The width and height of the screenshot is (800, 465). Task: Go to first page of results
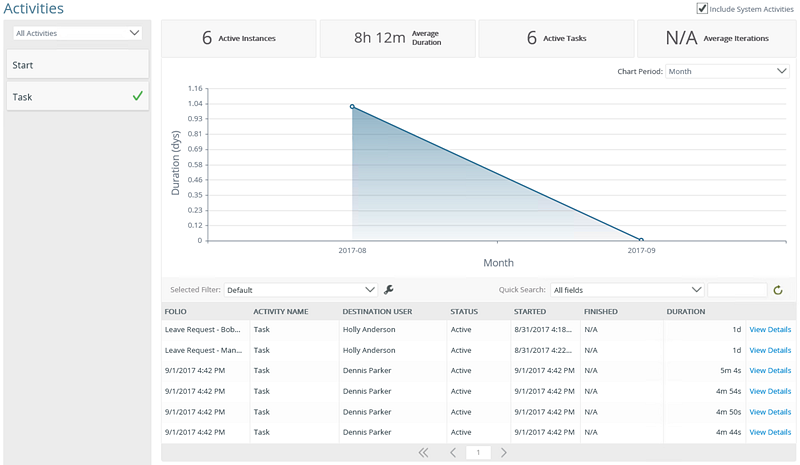pos(423,453)
